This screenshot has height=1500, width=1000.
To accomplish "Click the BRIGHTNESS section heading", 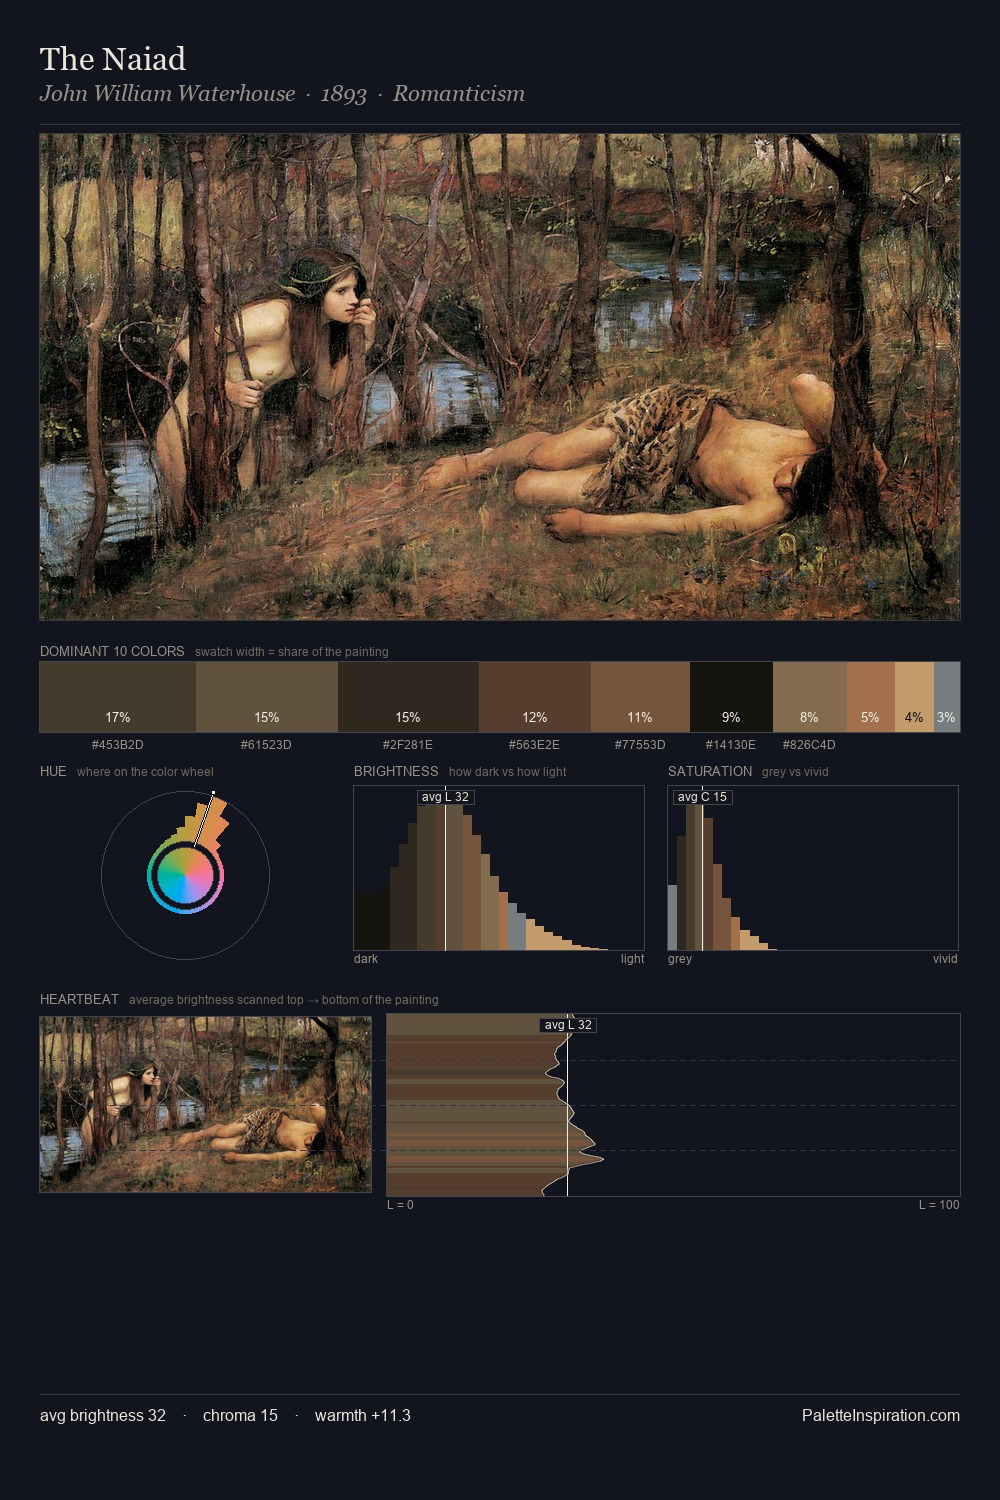I will (396, 771).
